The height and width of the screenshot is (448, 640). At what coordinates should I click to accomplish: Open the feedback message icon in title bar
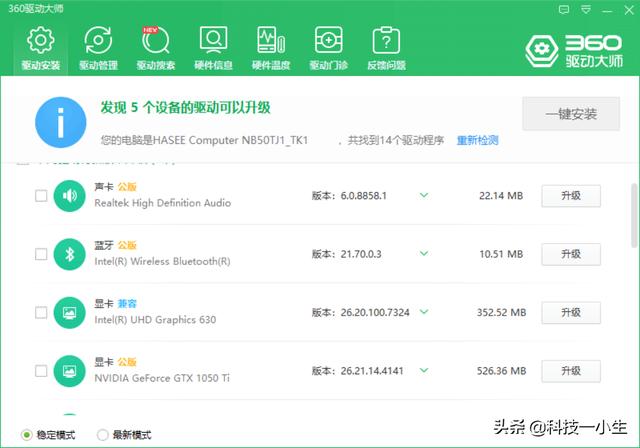(x=564, y=9)
